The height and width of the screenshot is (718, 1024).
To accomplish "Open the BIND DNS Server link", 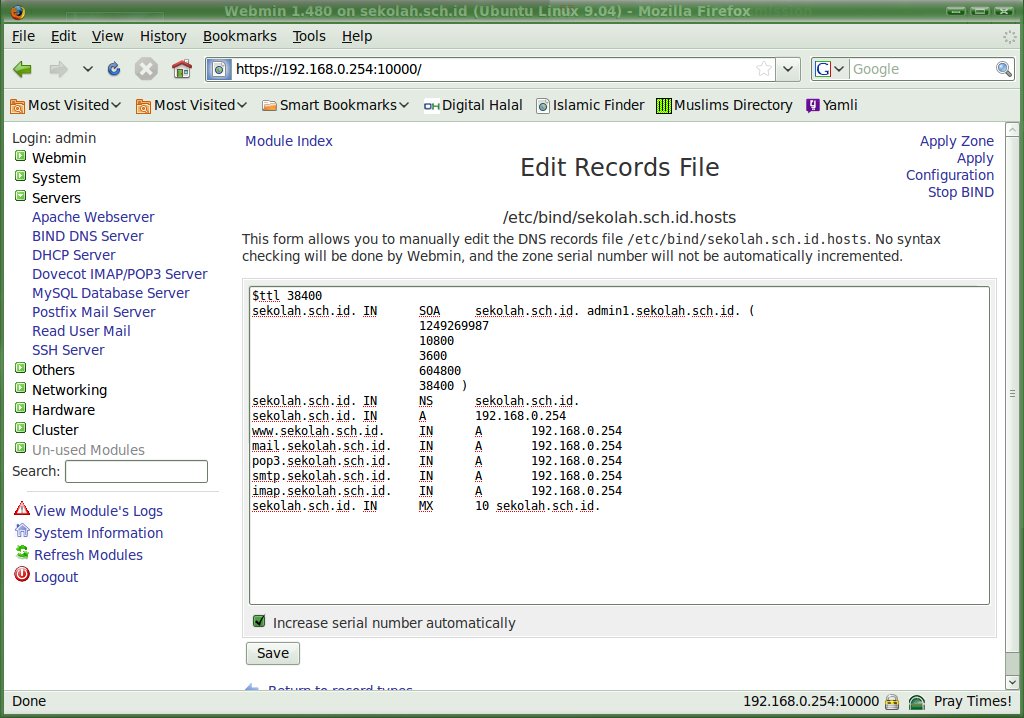I will tap(88, 236).
